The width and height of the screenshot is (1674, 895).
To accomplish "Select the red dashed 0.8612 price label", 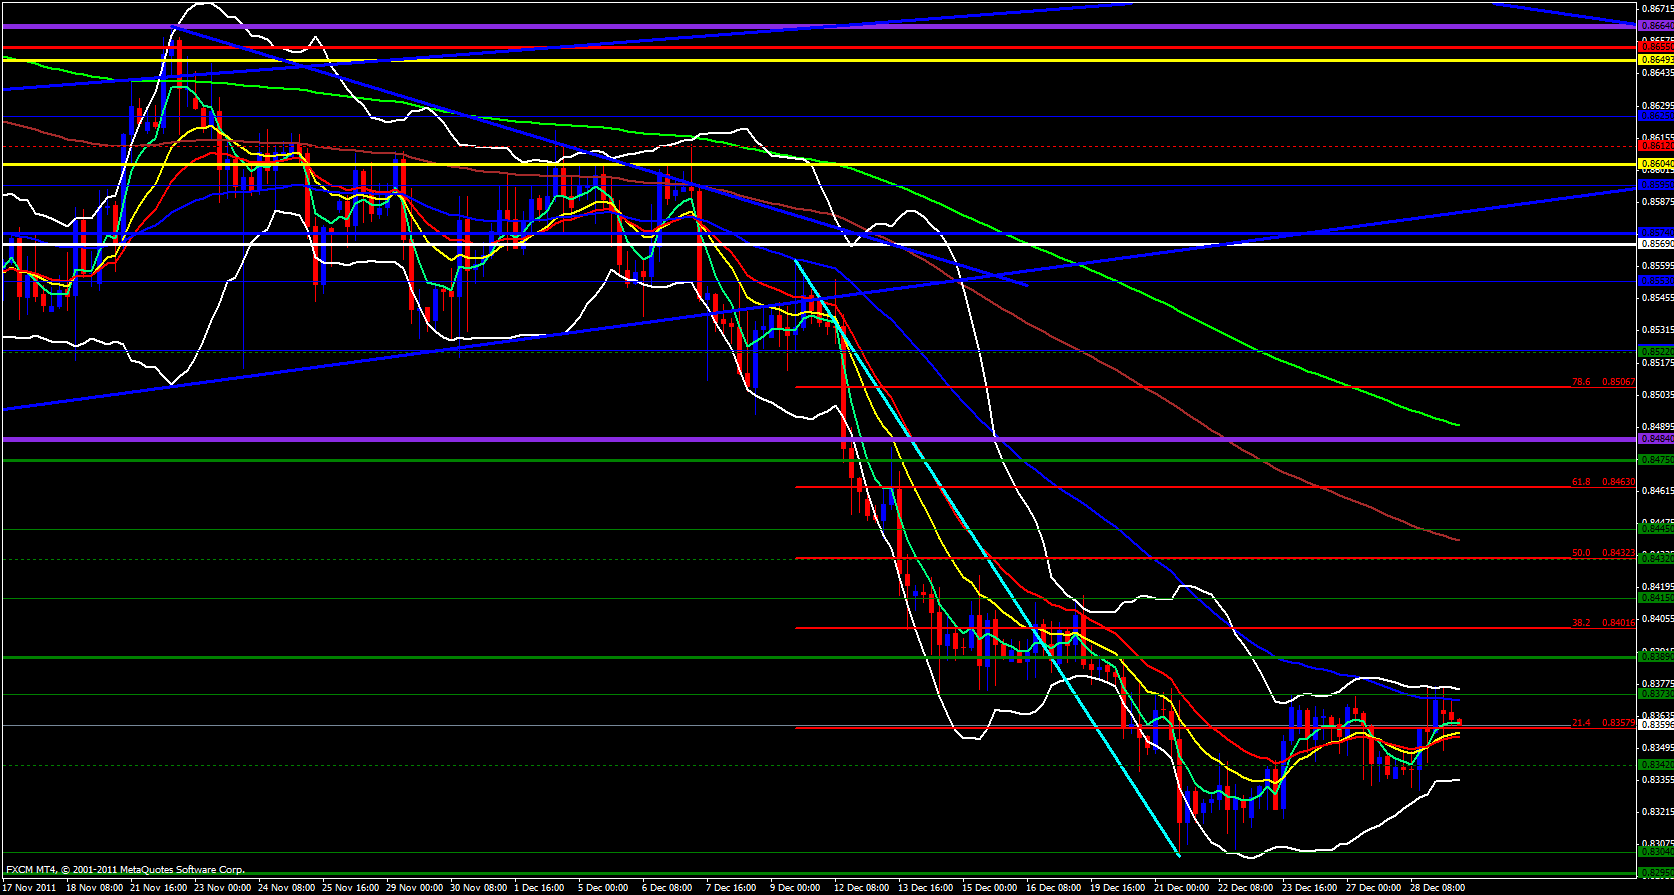I will pos(1654,146).
